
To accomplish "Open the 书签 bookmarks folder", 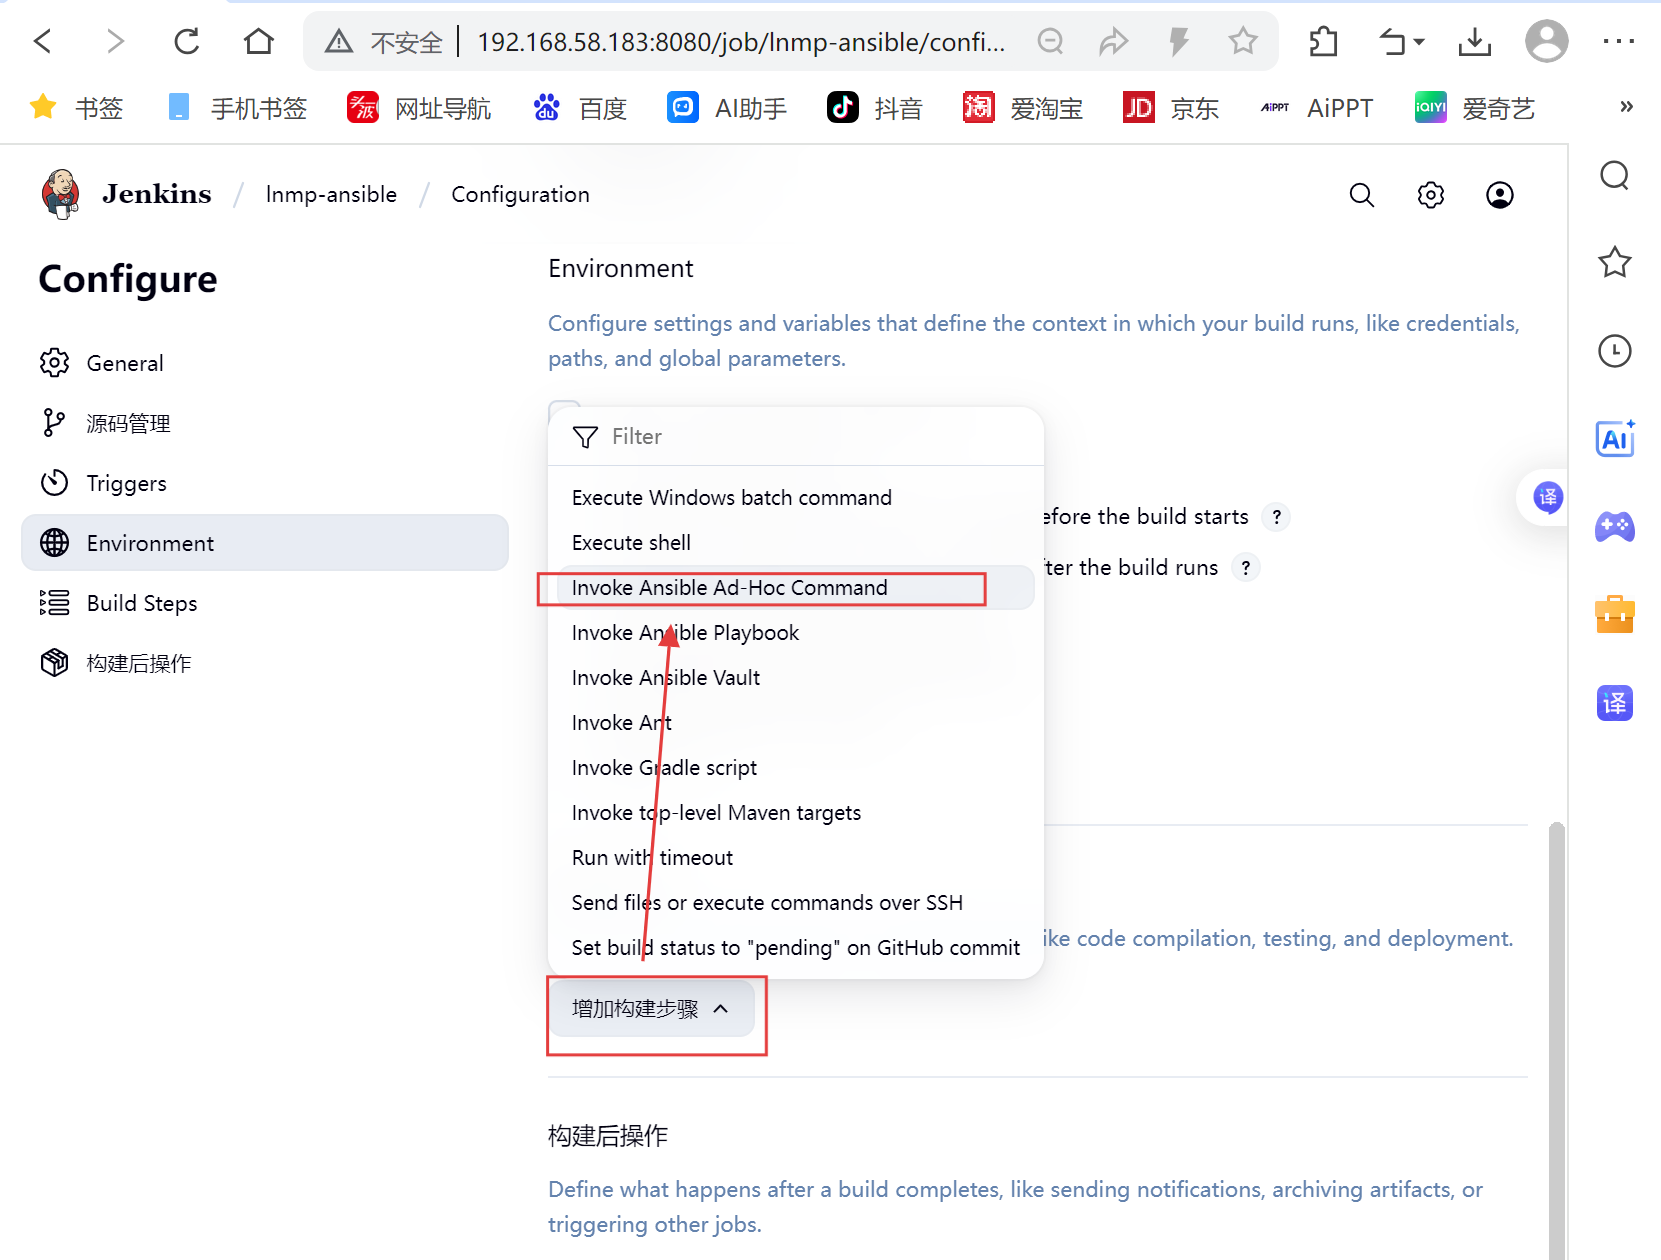I will tap(77, 108).
